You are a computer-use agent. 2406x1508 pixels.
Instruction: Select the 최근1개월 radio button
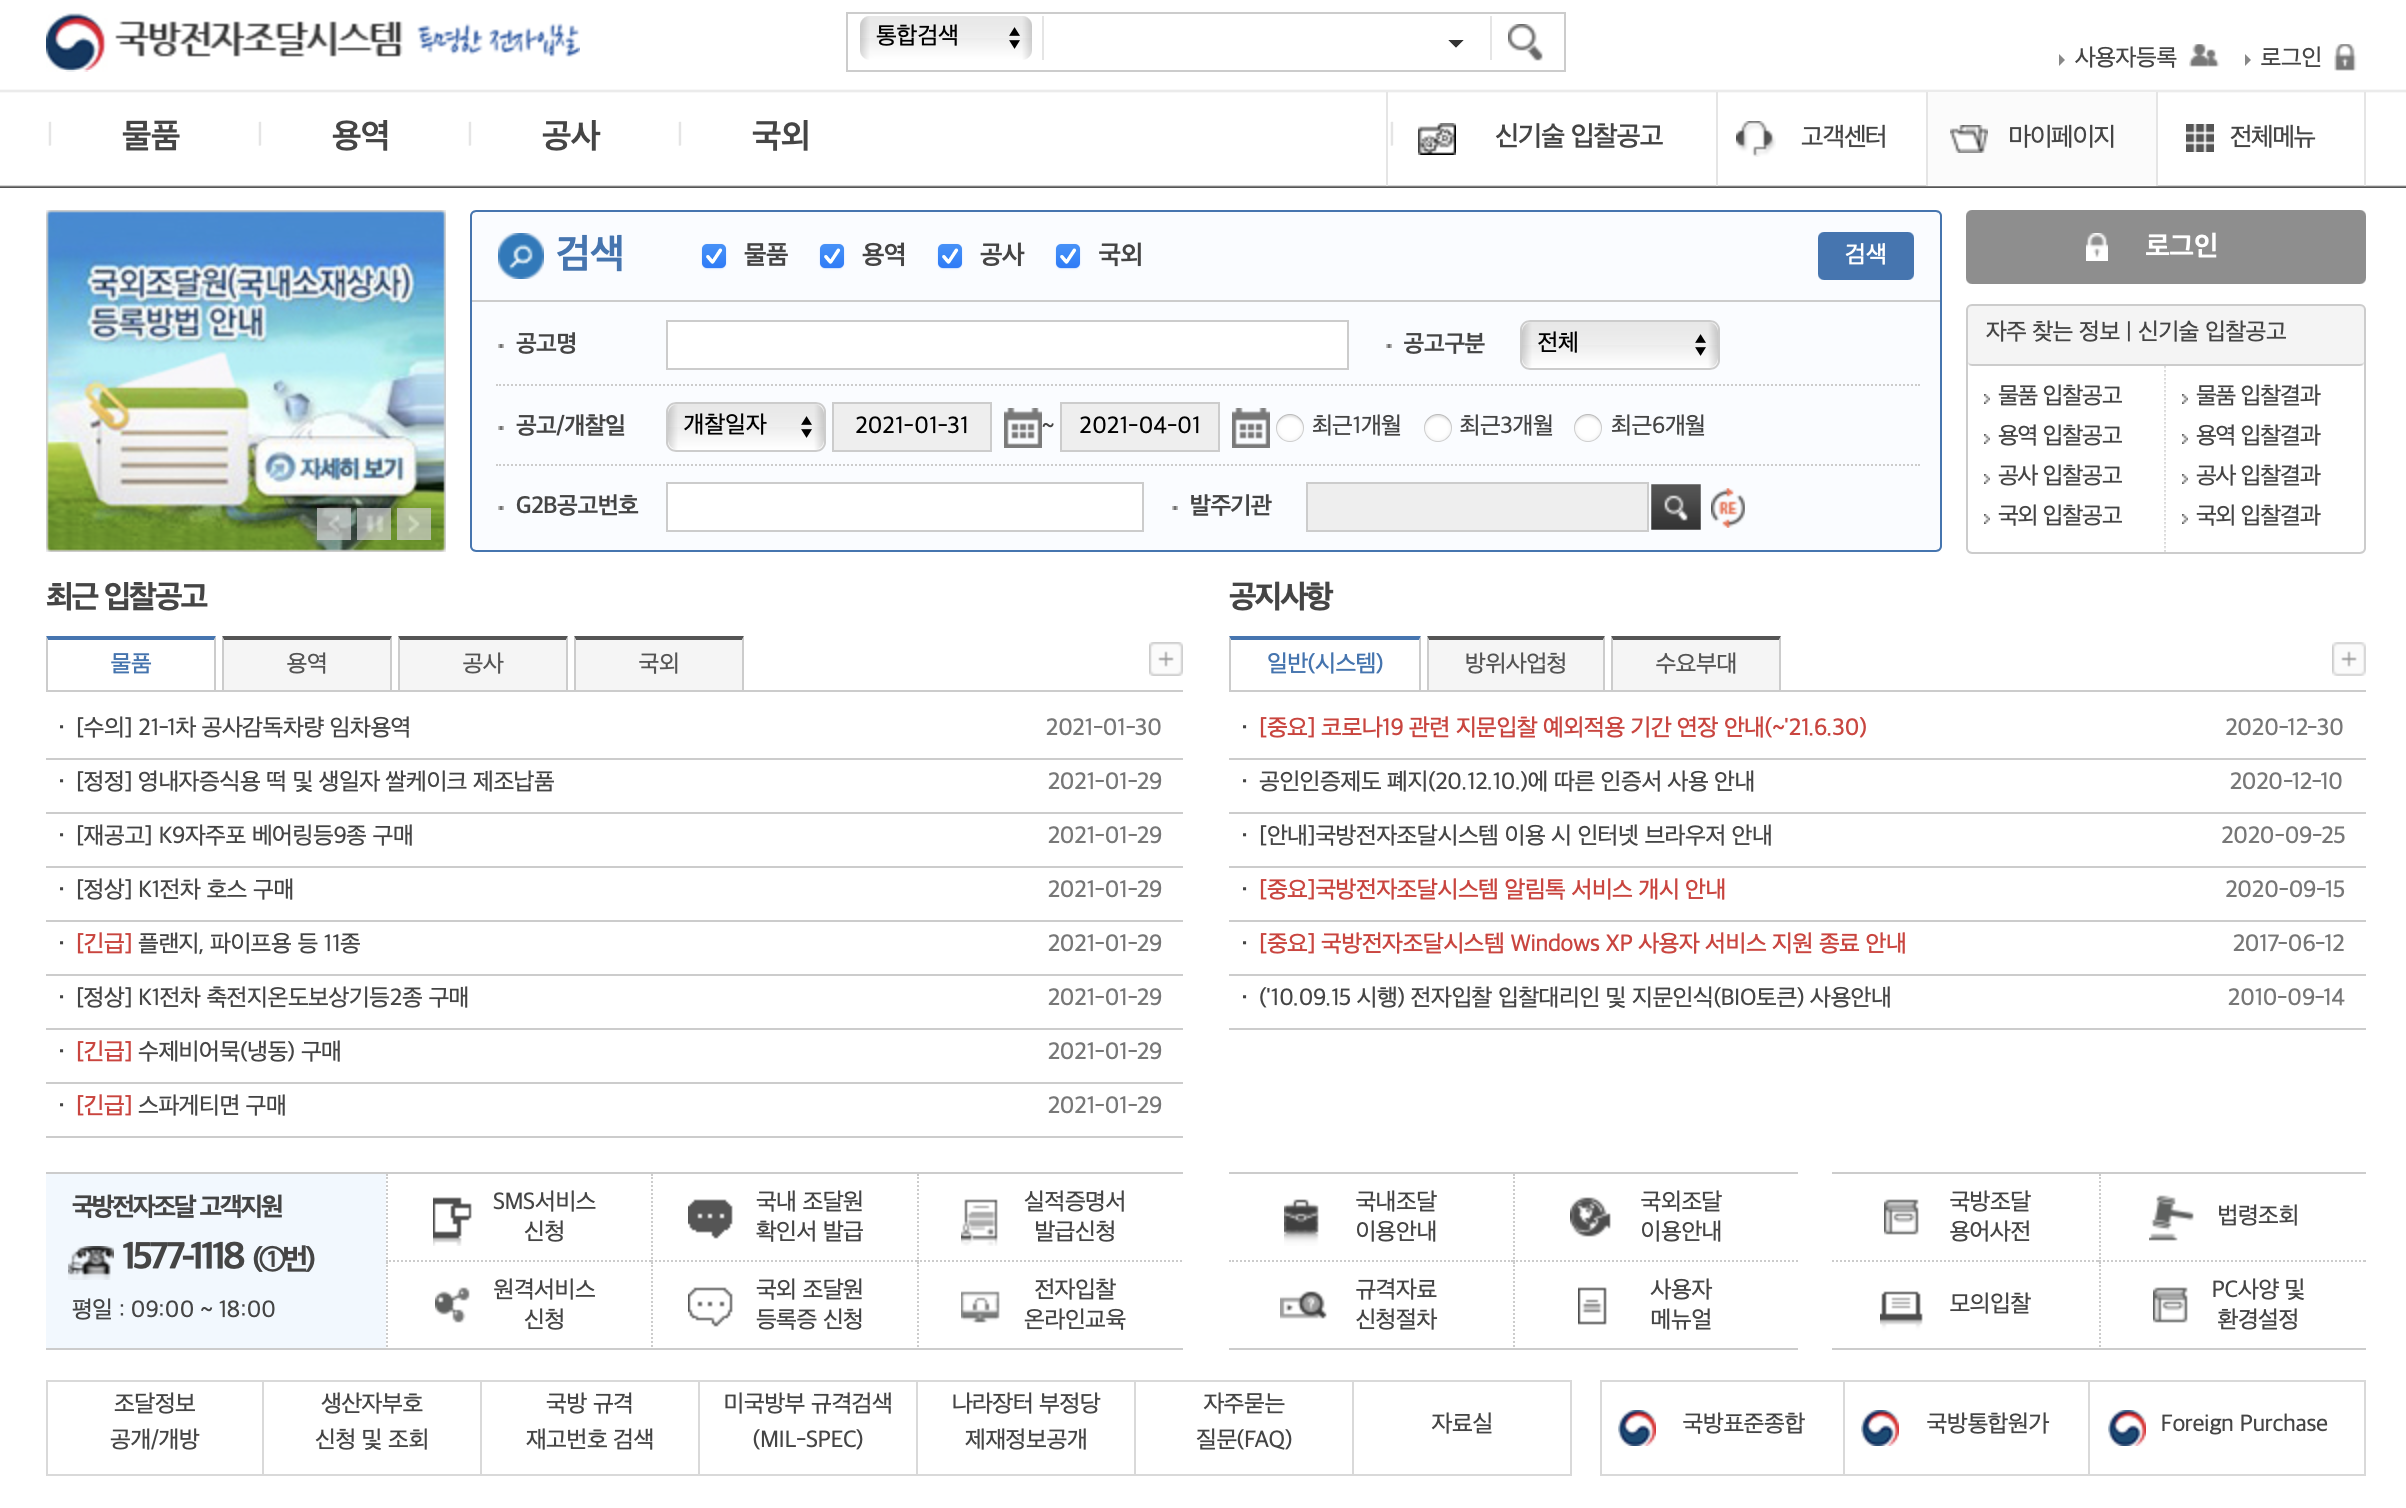1290,427
